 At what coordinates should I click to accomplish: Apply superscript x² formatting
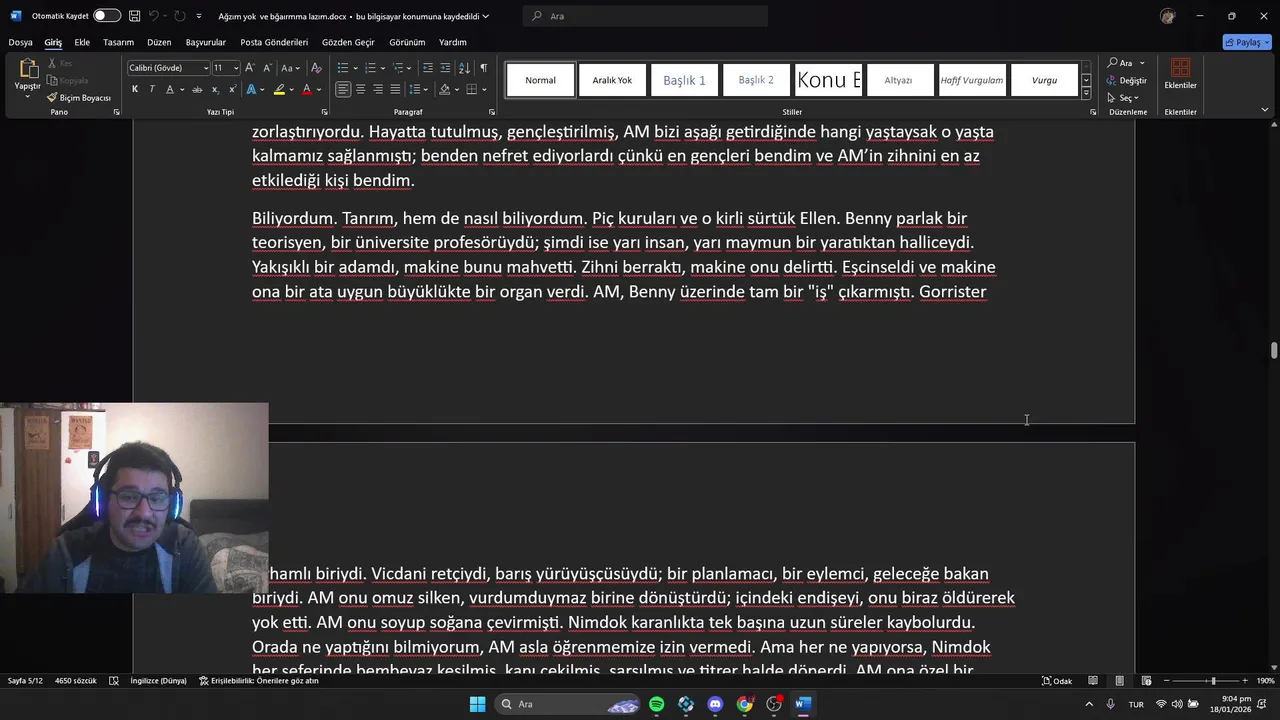(232, 90)
